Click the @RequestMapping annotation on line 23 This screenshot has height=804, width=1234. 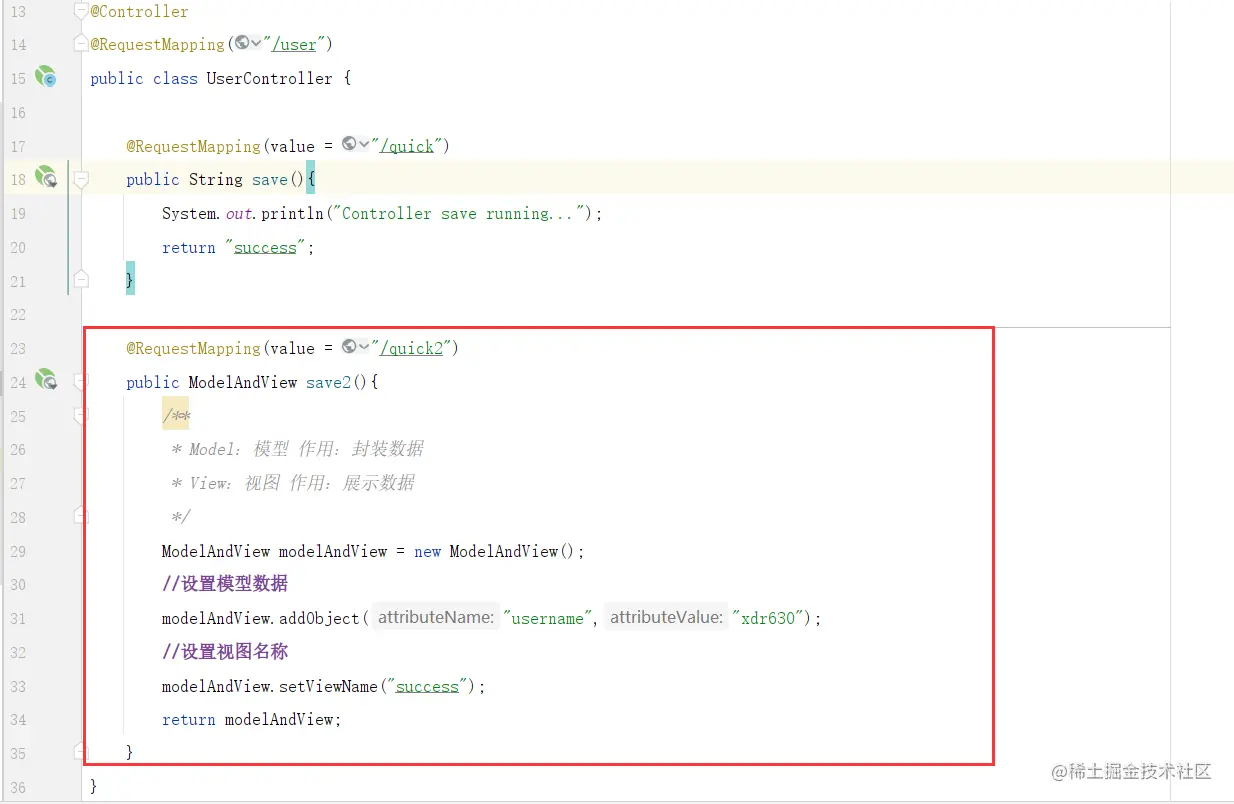click(x=193, y=348)
